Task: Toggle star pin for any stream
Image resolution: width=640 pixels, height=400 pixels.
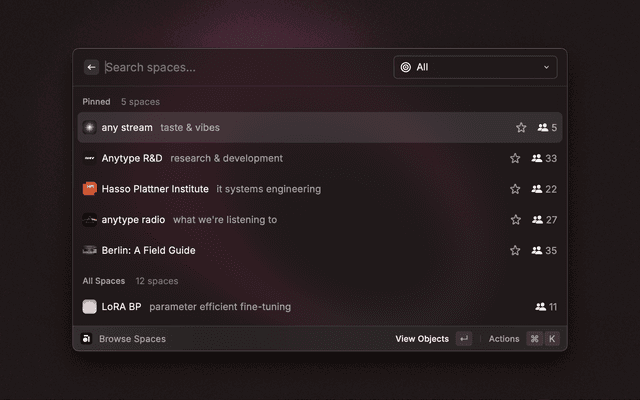Action: click(521, 128)
